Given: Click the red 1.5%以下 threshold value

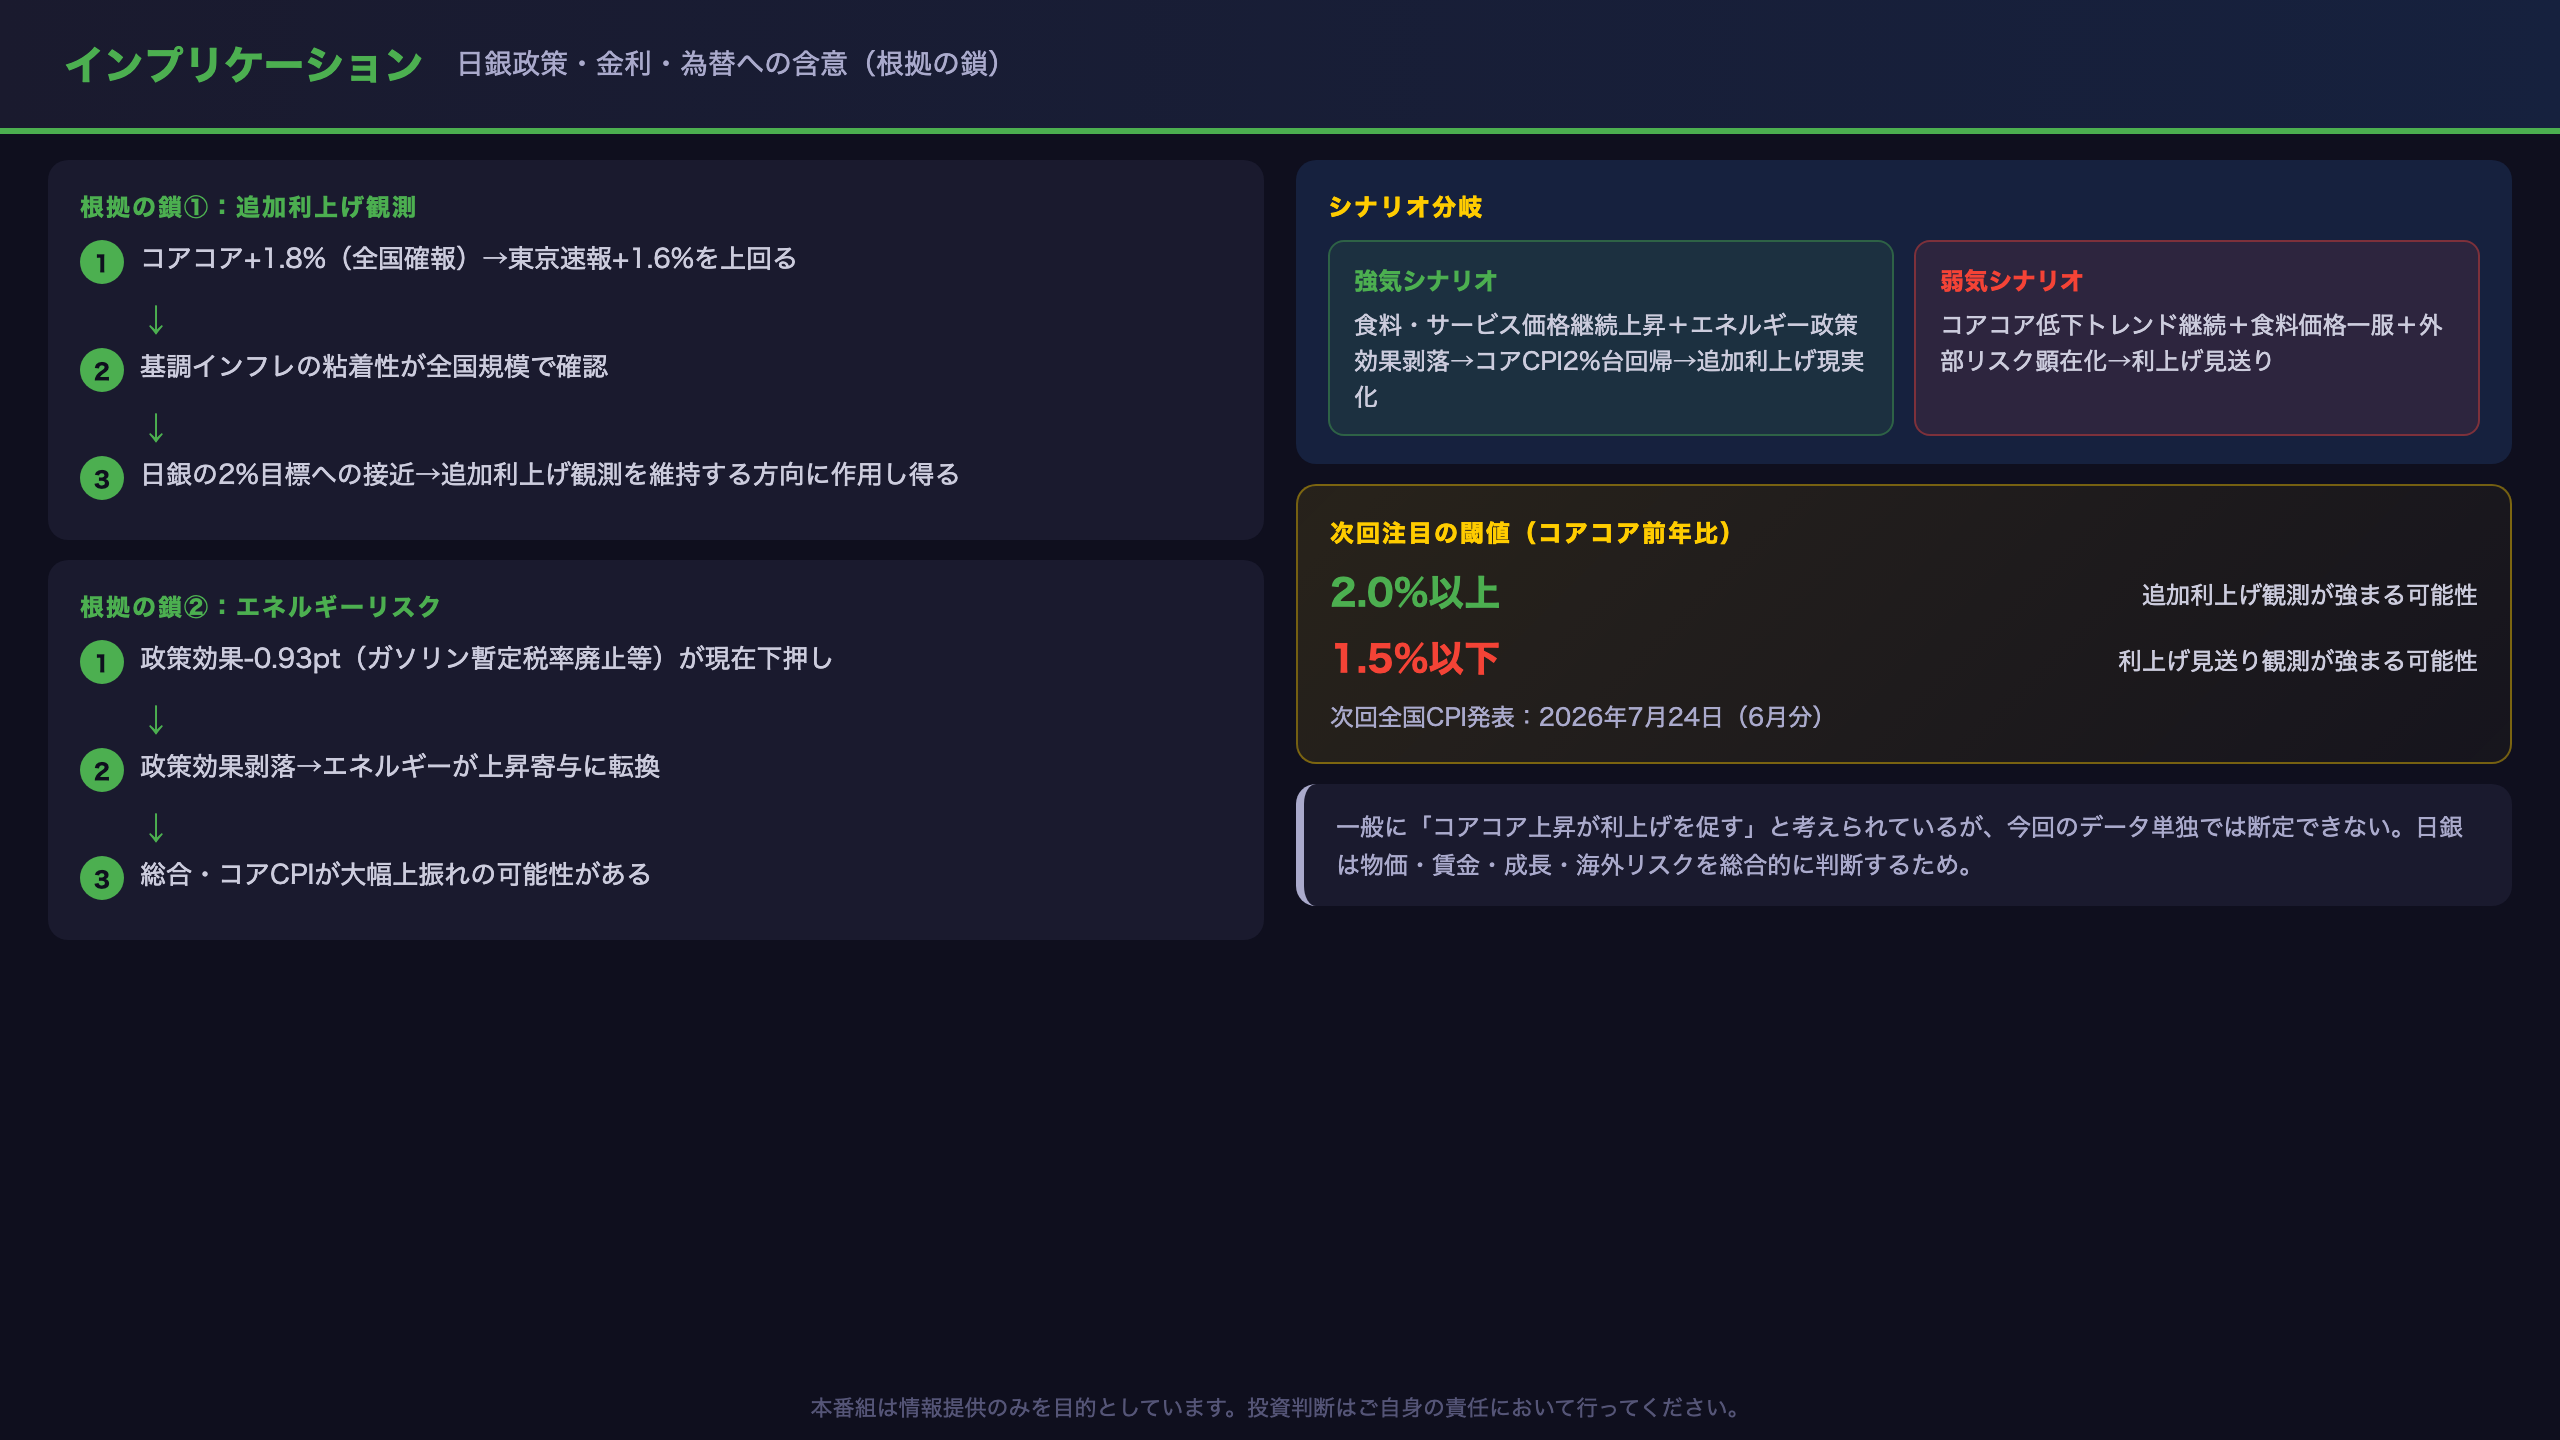Looking at the screenshot, I should coord(1415,659).
